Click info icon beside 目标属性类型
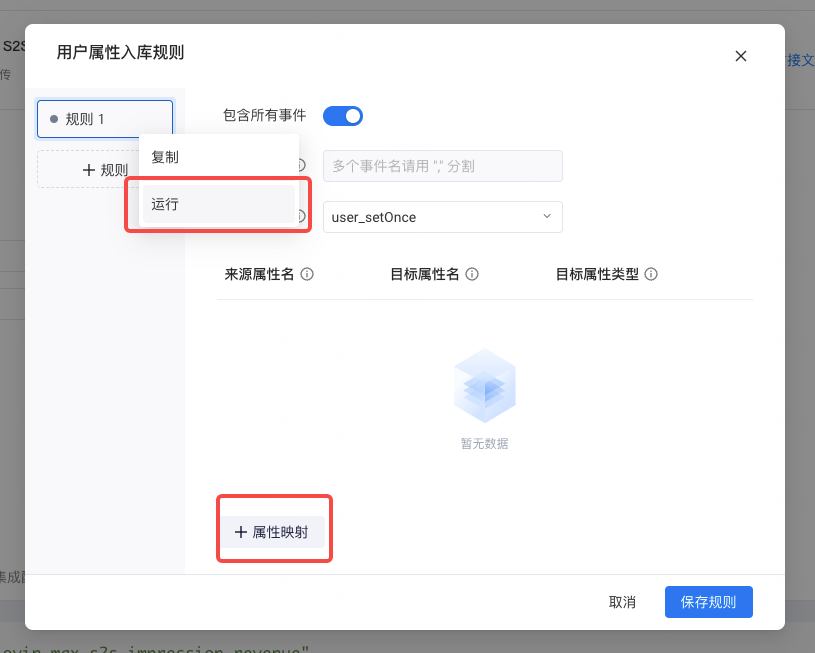This screenshot has height=653, width=815. [651, 274]
